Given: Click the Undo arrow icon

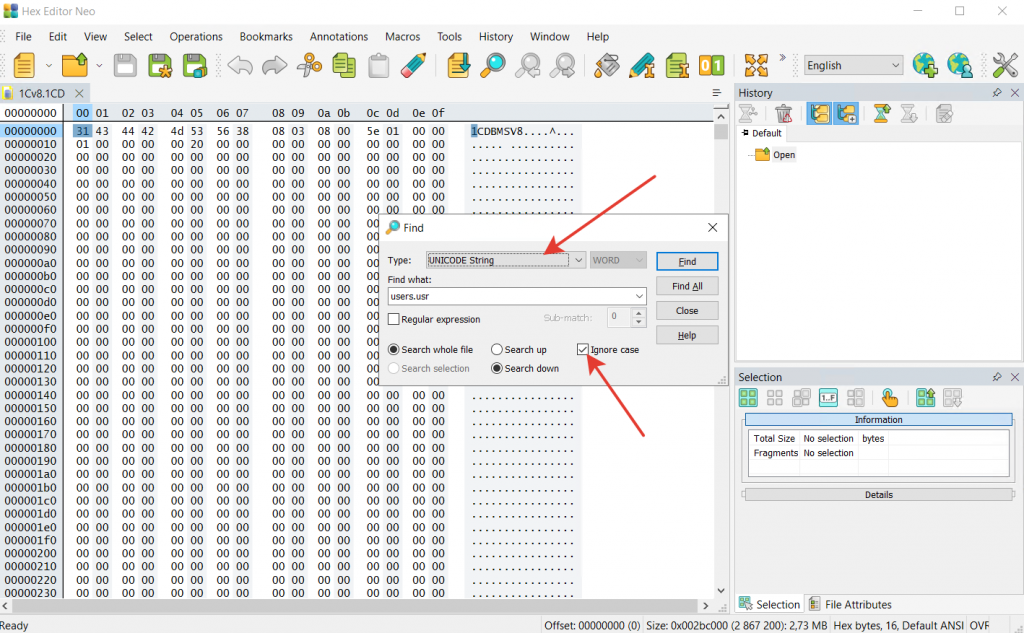Looking at the screenshot, I should [240, 65].
